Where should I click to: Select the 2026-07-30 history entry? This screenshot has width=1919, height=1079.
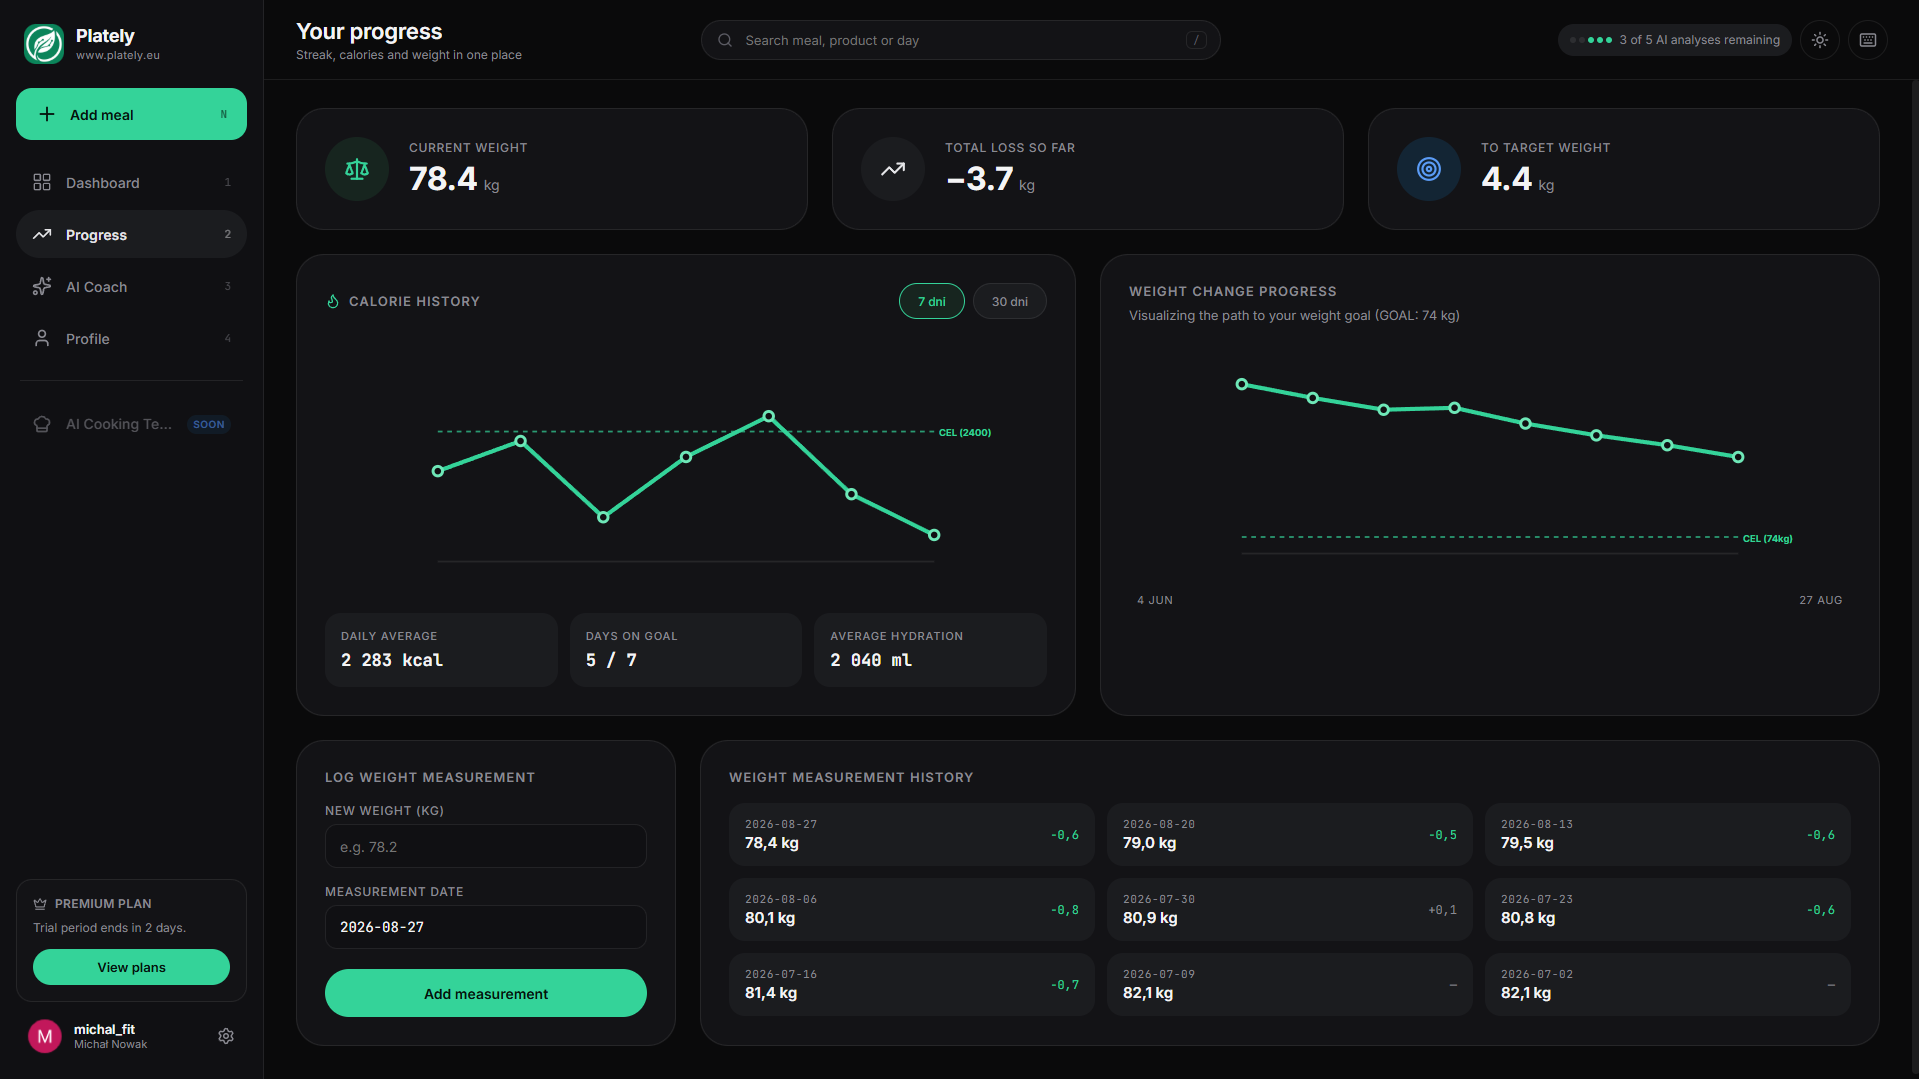pyautogui.click(x=1290, y=909)
